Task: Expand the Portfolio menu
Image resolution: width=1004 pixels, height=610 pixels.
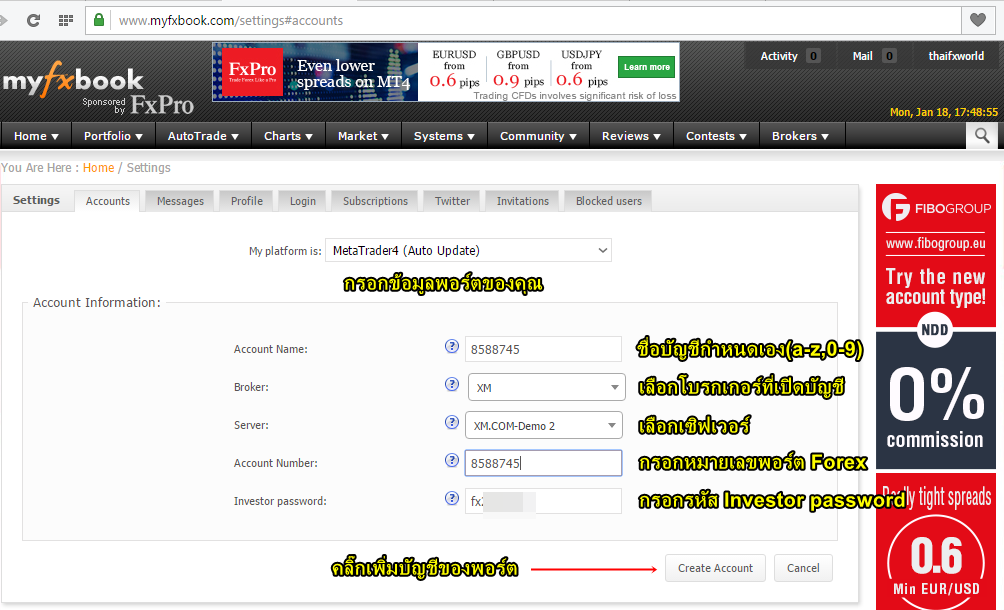Action: [x=113, y=136]
